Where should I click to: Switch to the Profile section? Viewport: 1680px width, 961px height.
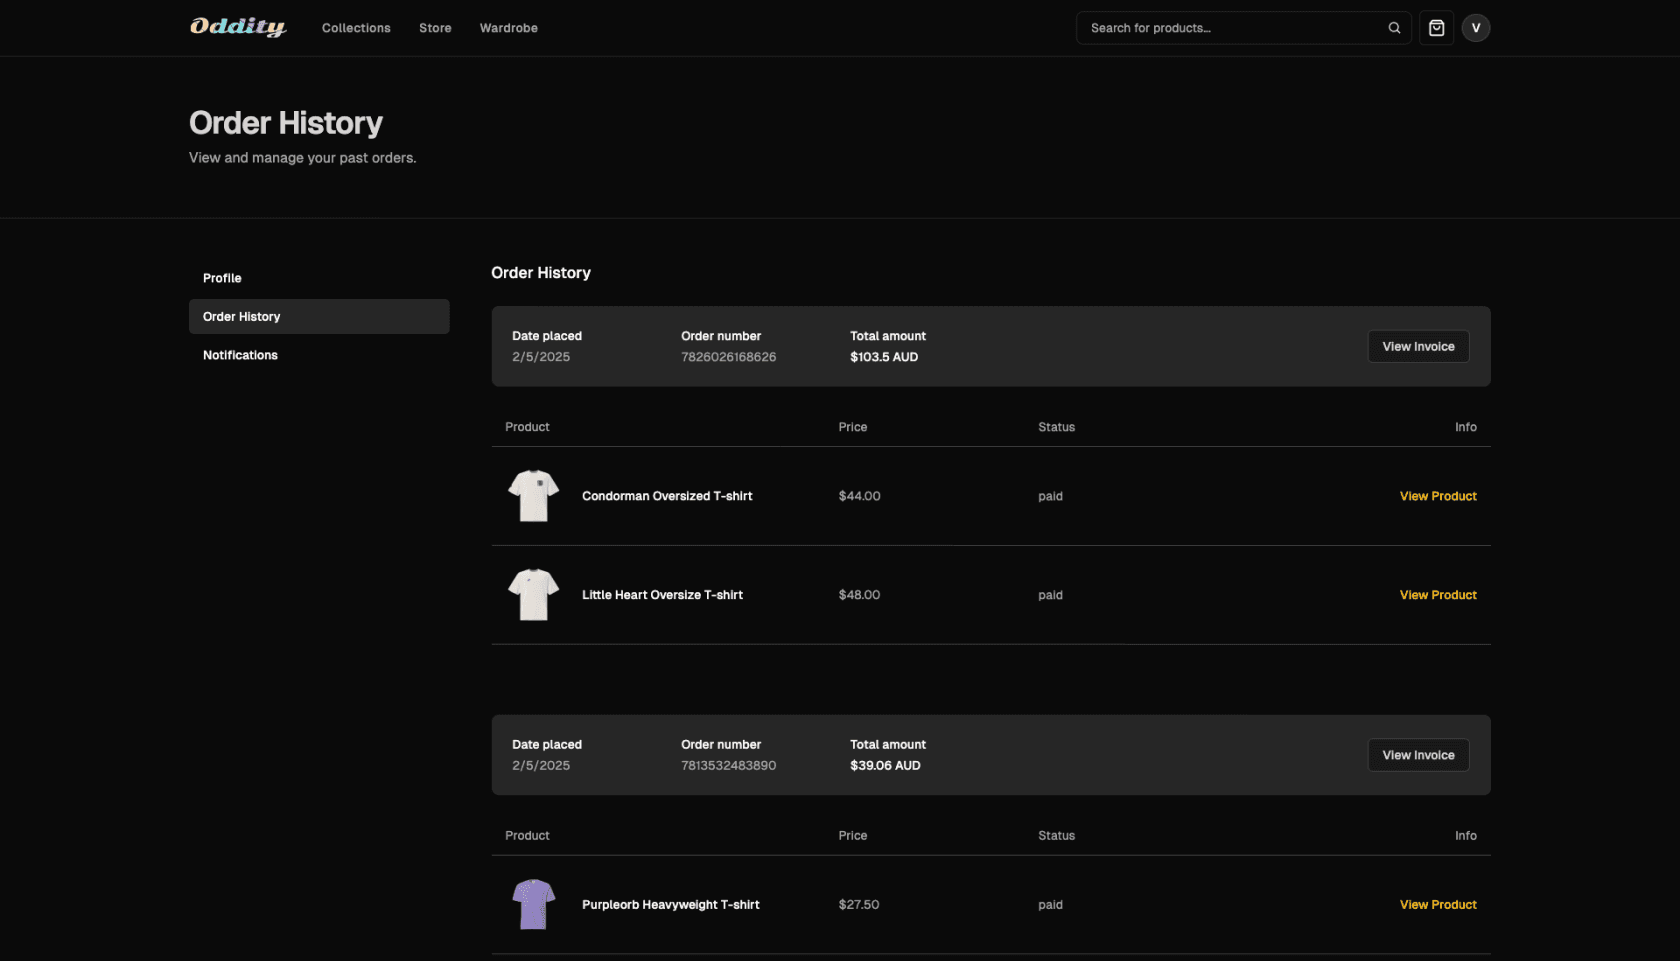pos(221,277)
